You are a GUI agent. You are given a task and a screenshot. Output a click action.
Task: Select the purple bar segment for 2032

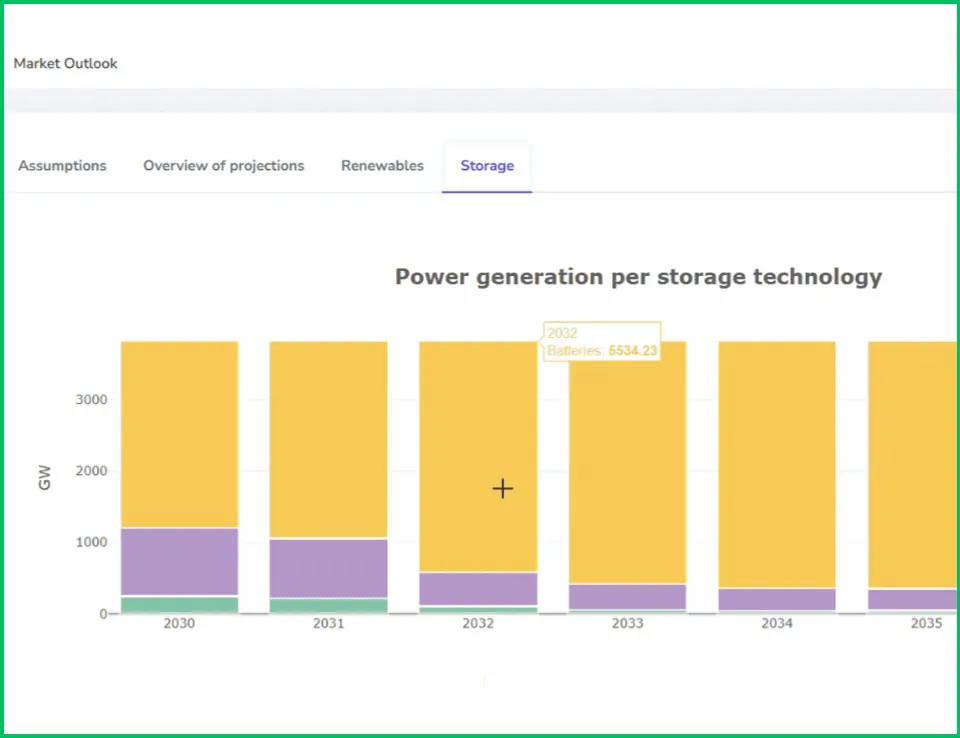(x=478, y=589)
